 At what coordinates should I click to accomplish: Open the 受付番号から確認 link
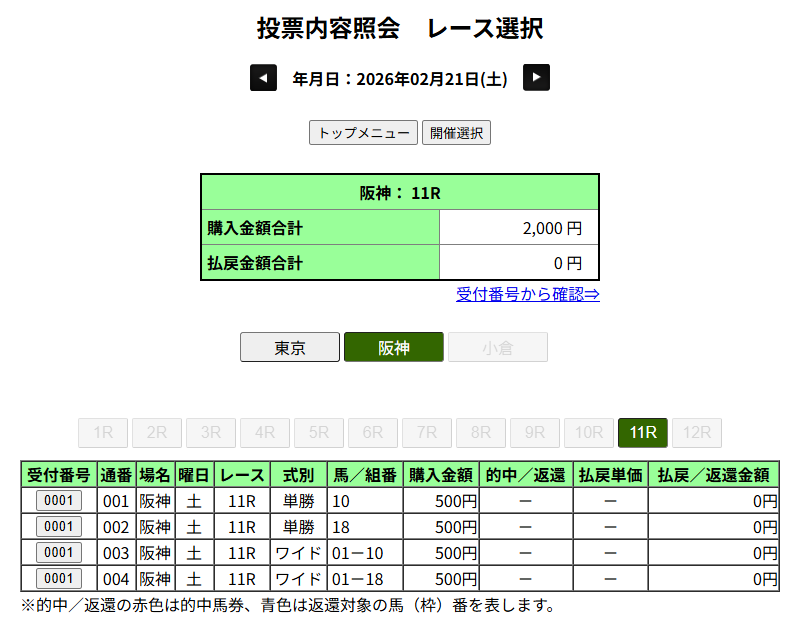pos(527,294)
